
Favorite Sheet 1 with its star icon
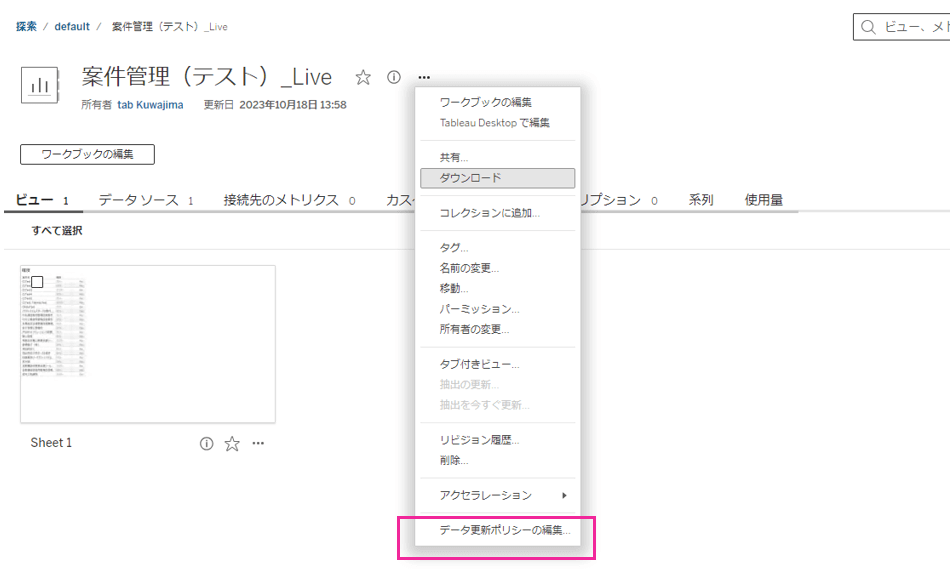[x=232, y=443]
